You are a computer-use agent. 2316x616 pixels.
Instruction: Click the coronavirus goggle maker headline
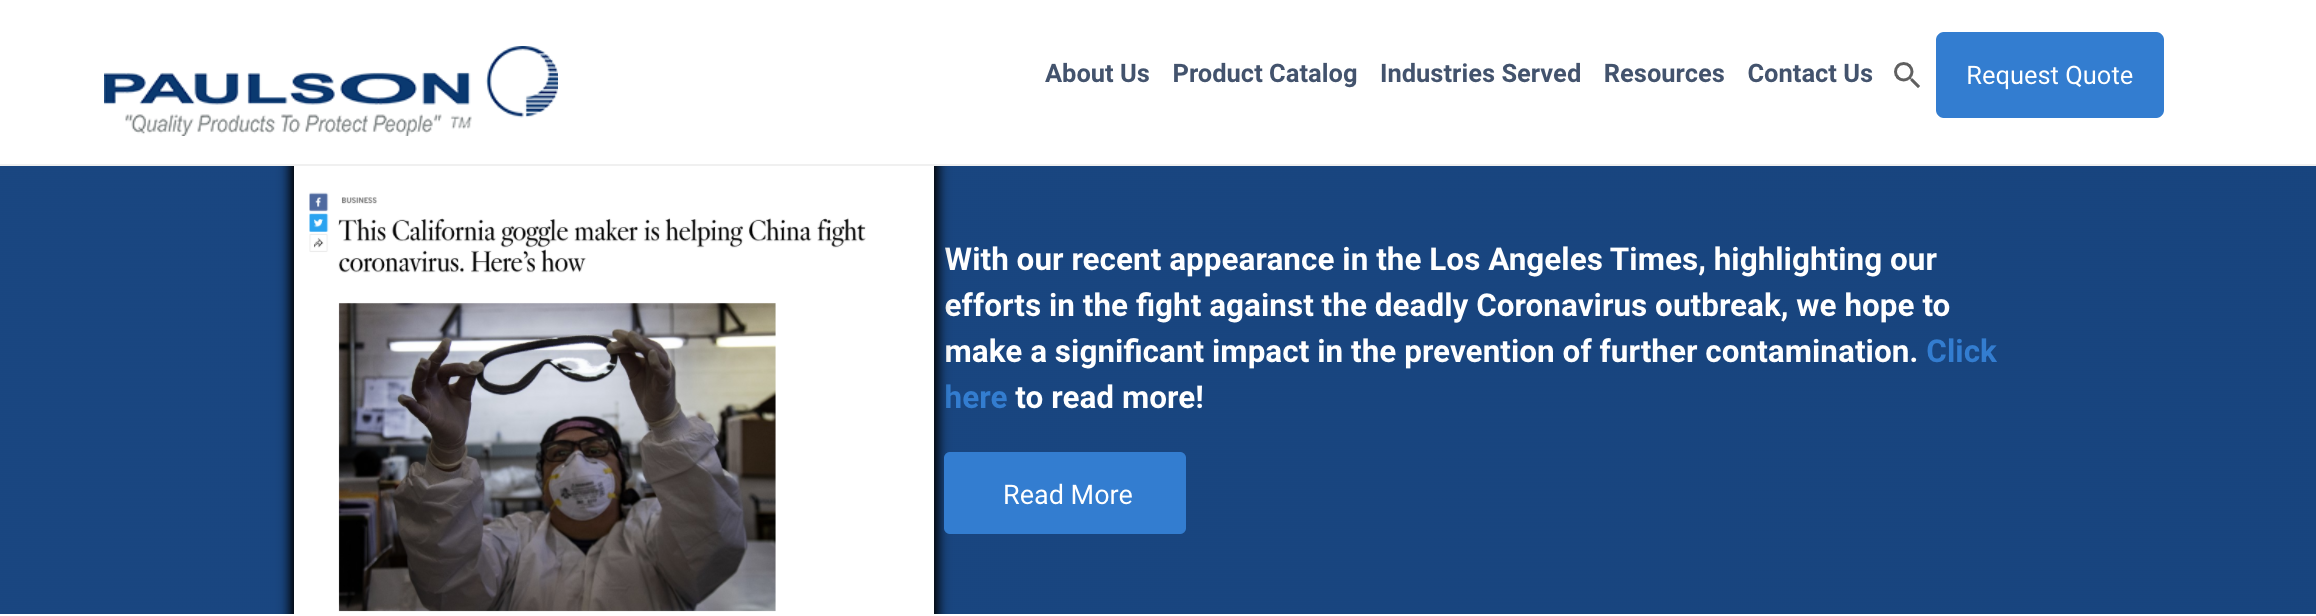pos(600,245)
